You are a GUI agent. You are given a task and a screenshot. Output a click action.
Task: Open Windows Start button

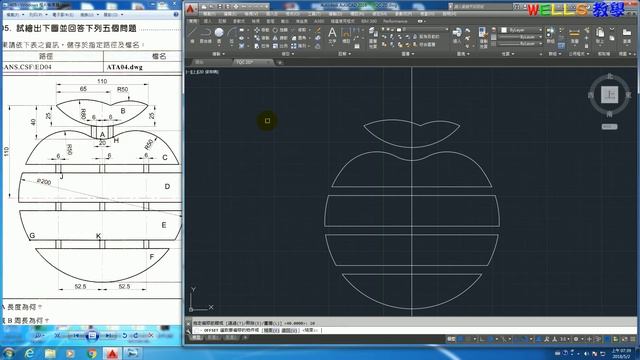[x=8, y=353]
